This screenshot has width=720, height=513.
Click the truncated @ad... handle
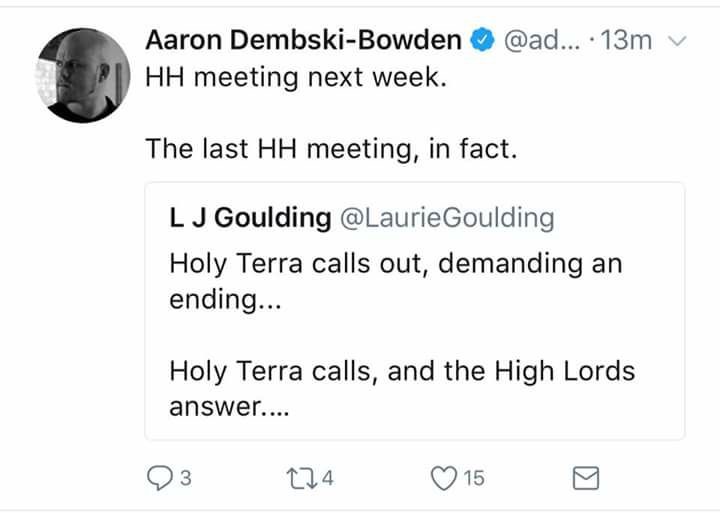click(531, 40)
